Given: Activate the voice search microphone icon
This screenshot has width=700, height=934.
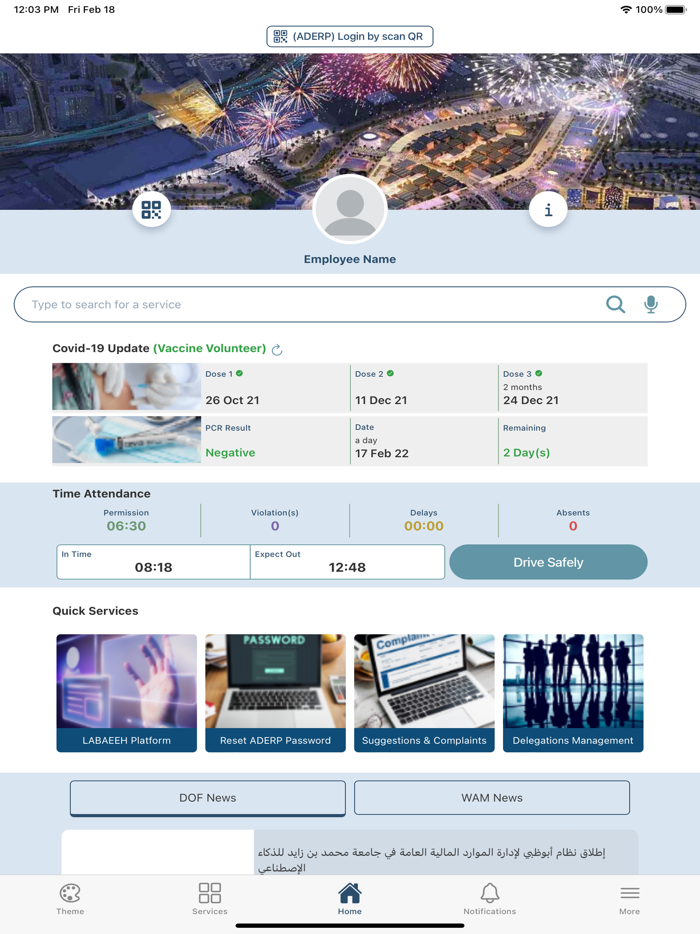Looking at the screenshot, I should click(x=651, y=304).
